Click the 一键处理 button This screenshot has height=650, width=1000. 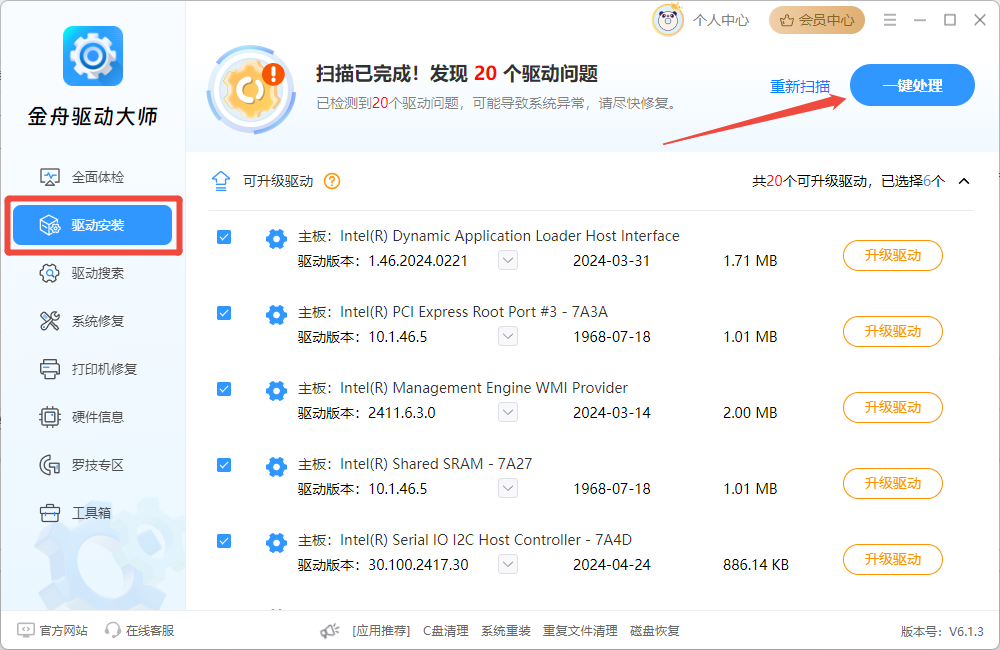[x=912, y=85]
